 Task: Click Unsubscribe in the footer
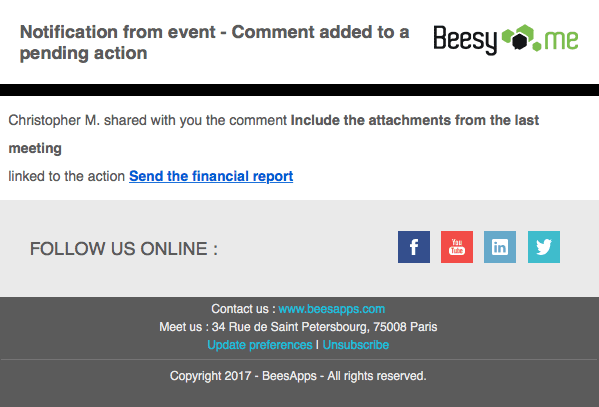point(356,345)
